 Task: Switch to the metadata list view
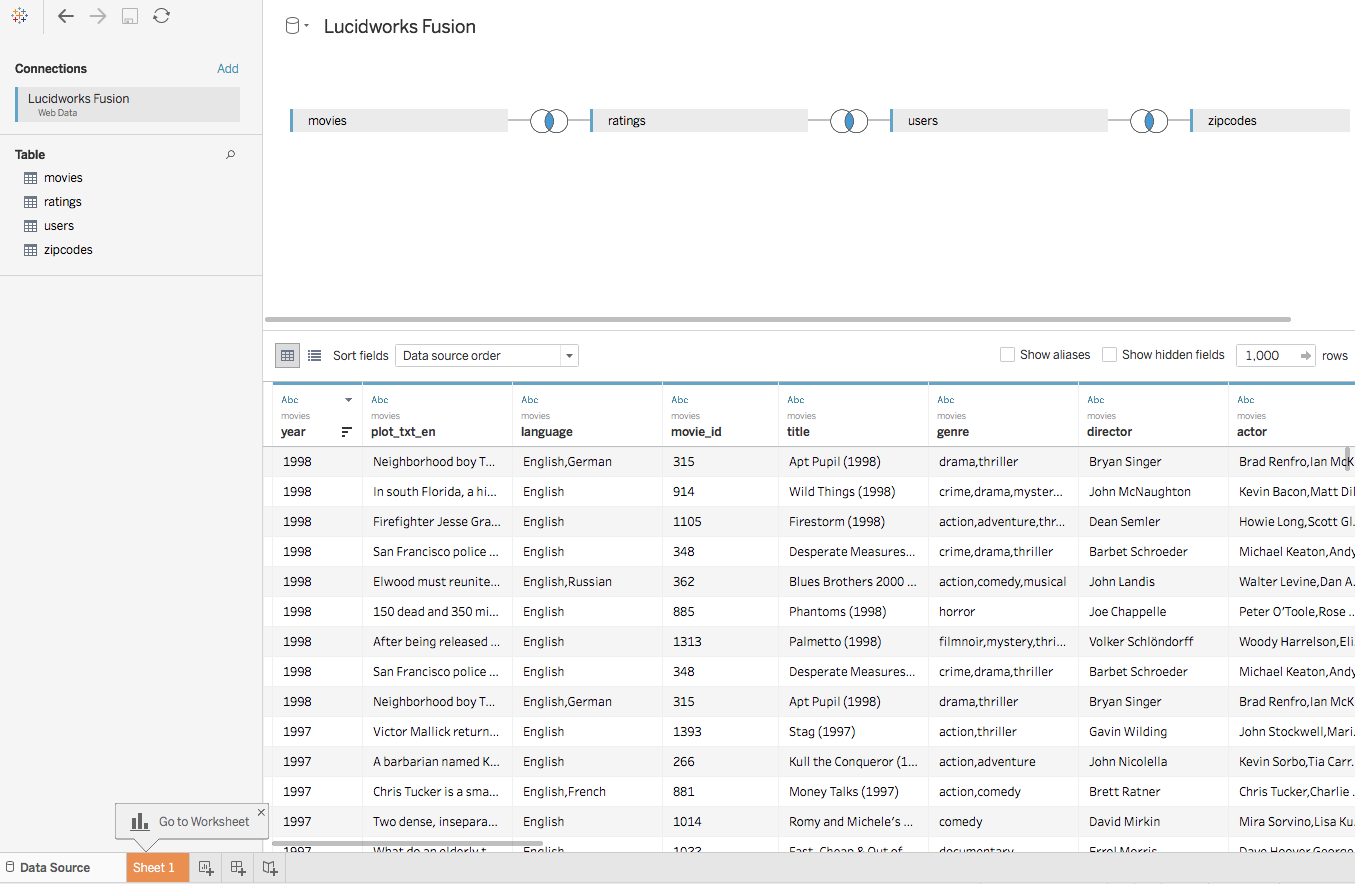coord(315,355)
